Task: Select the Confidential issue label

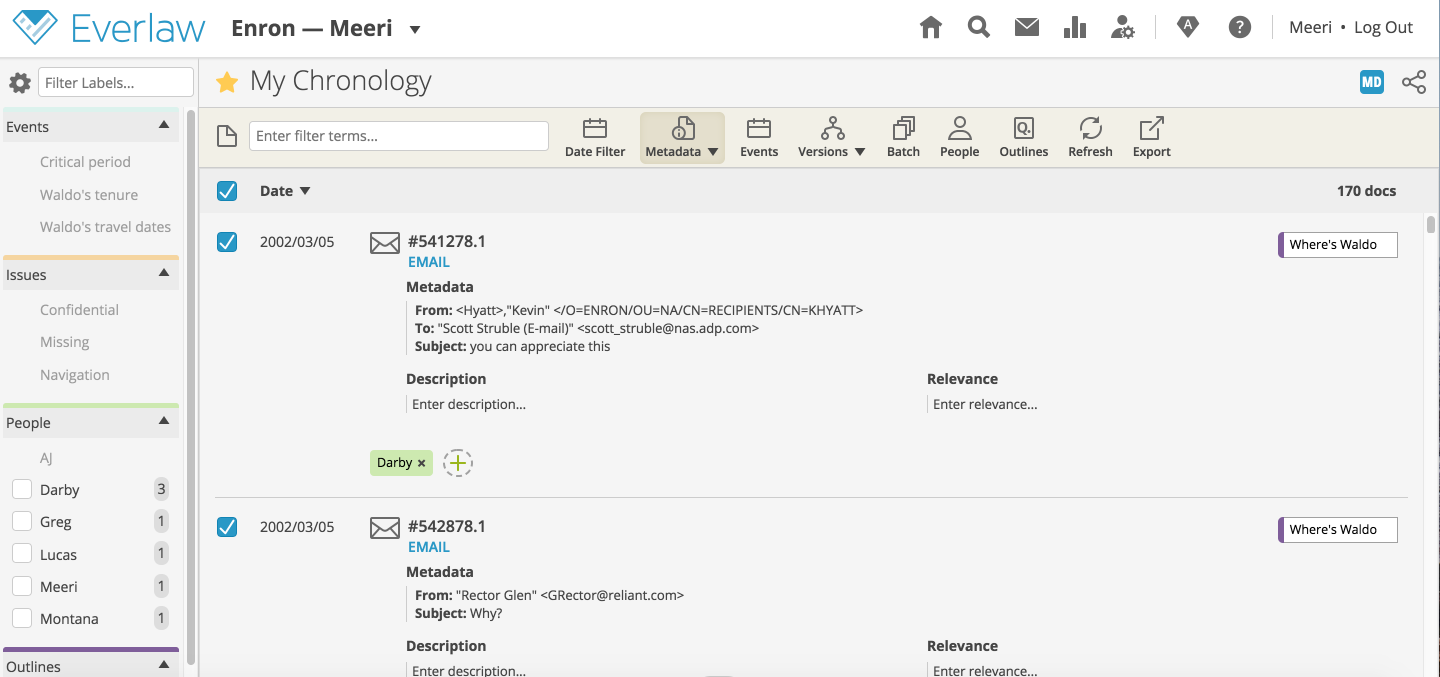Action: tap(79, 310)
